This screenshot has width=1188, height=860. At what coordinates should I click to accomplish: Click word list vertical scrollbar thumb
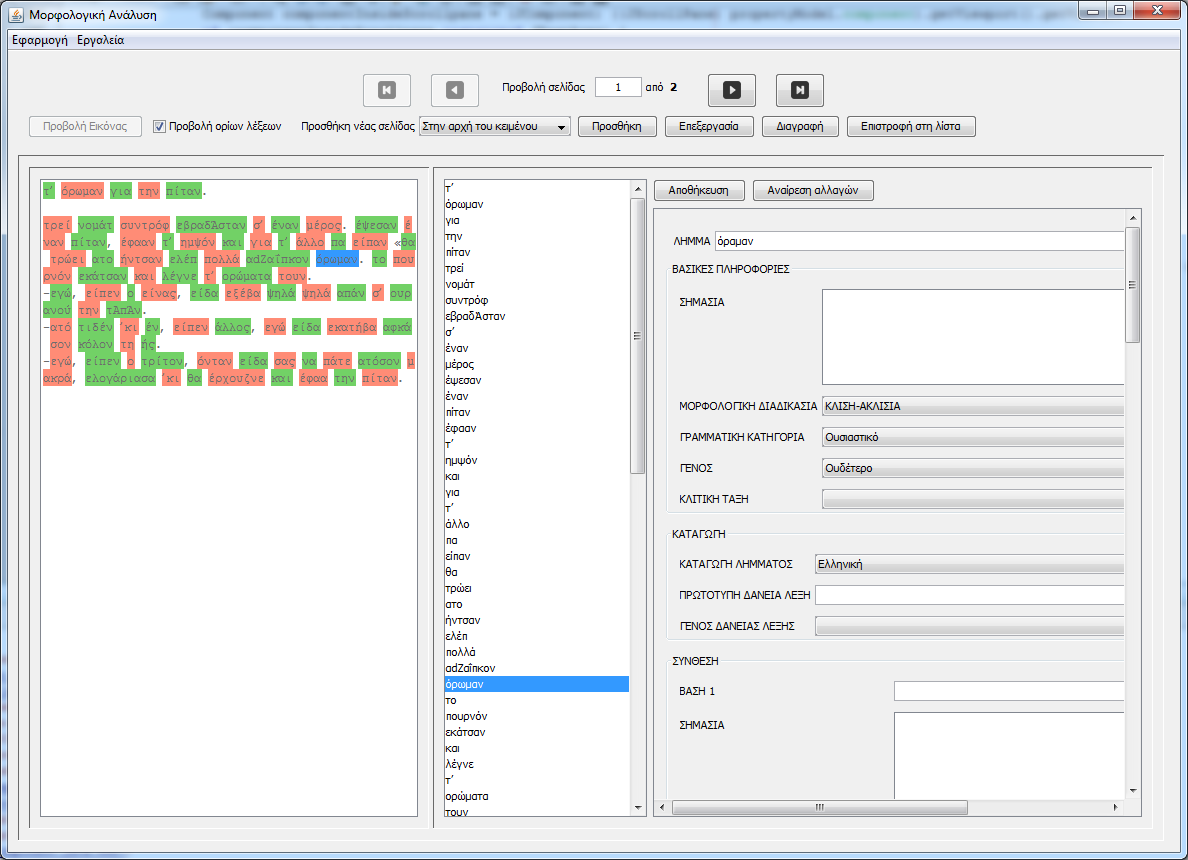(637, 336)
